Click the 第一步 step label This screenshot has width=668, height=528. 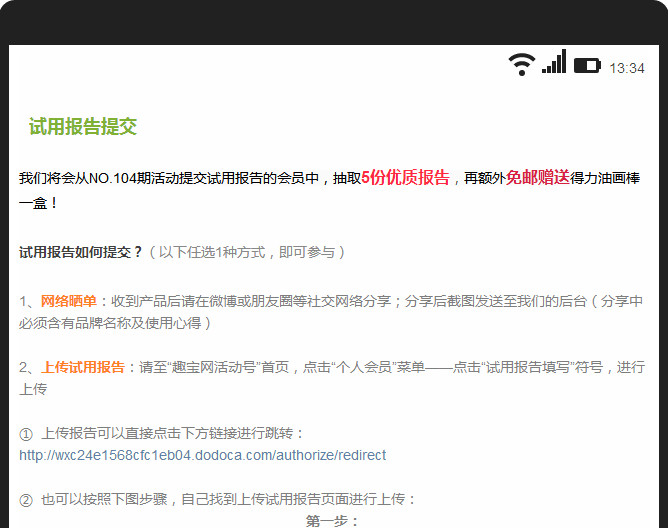coord(331,521)
